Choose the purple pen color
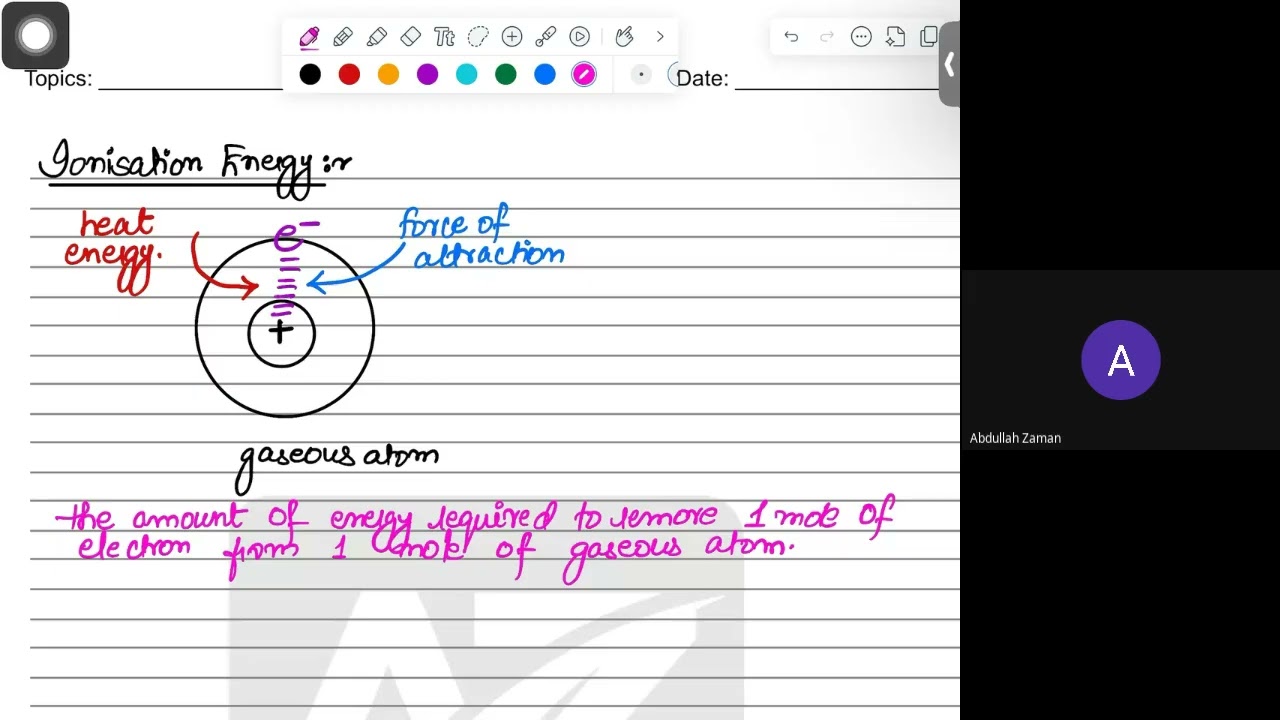 tap(427, 74)
